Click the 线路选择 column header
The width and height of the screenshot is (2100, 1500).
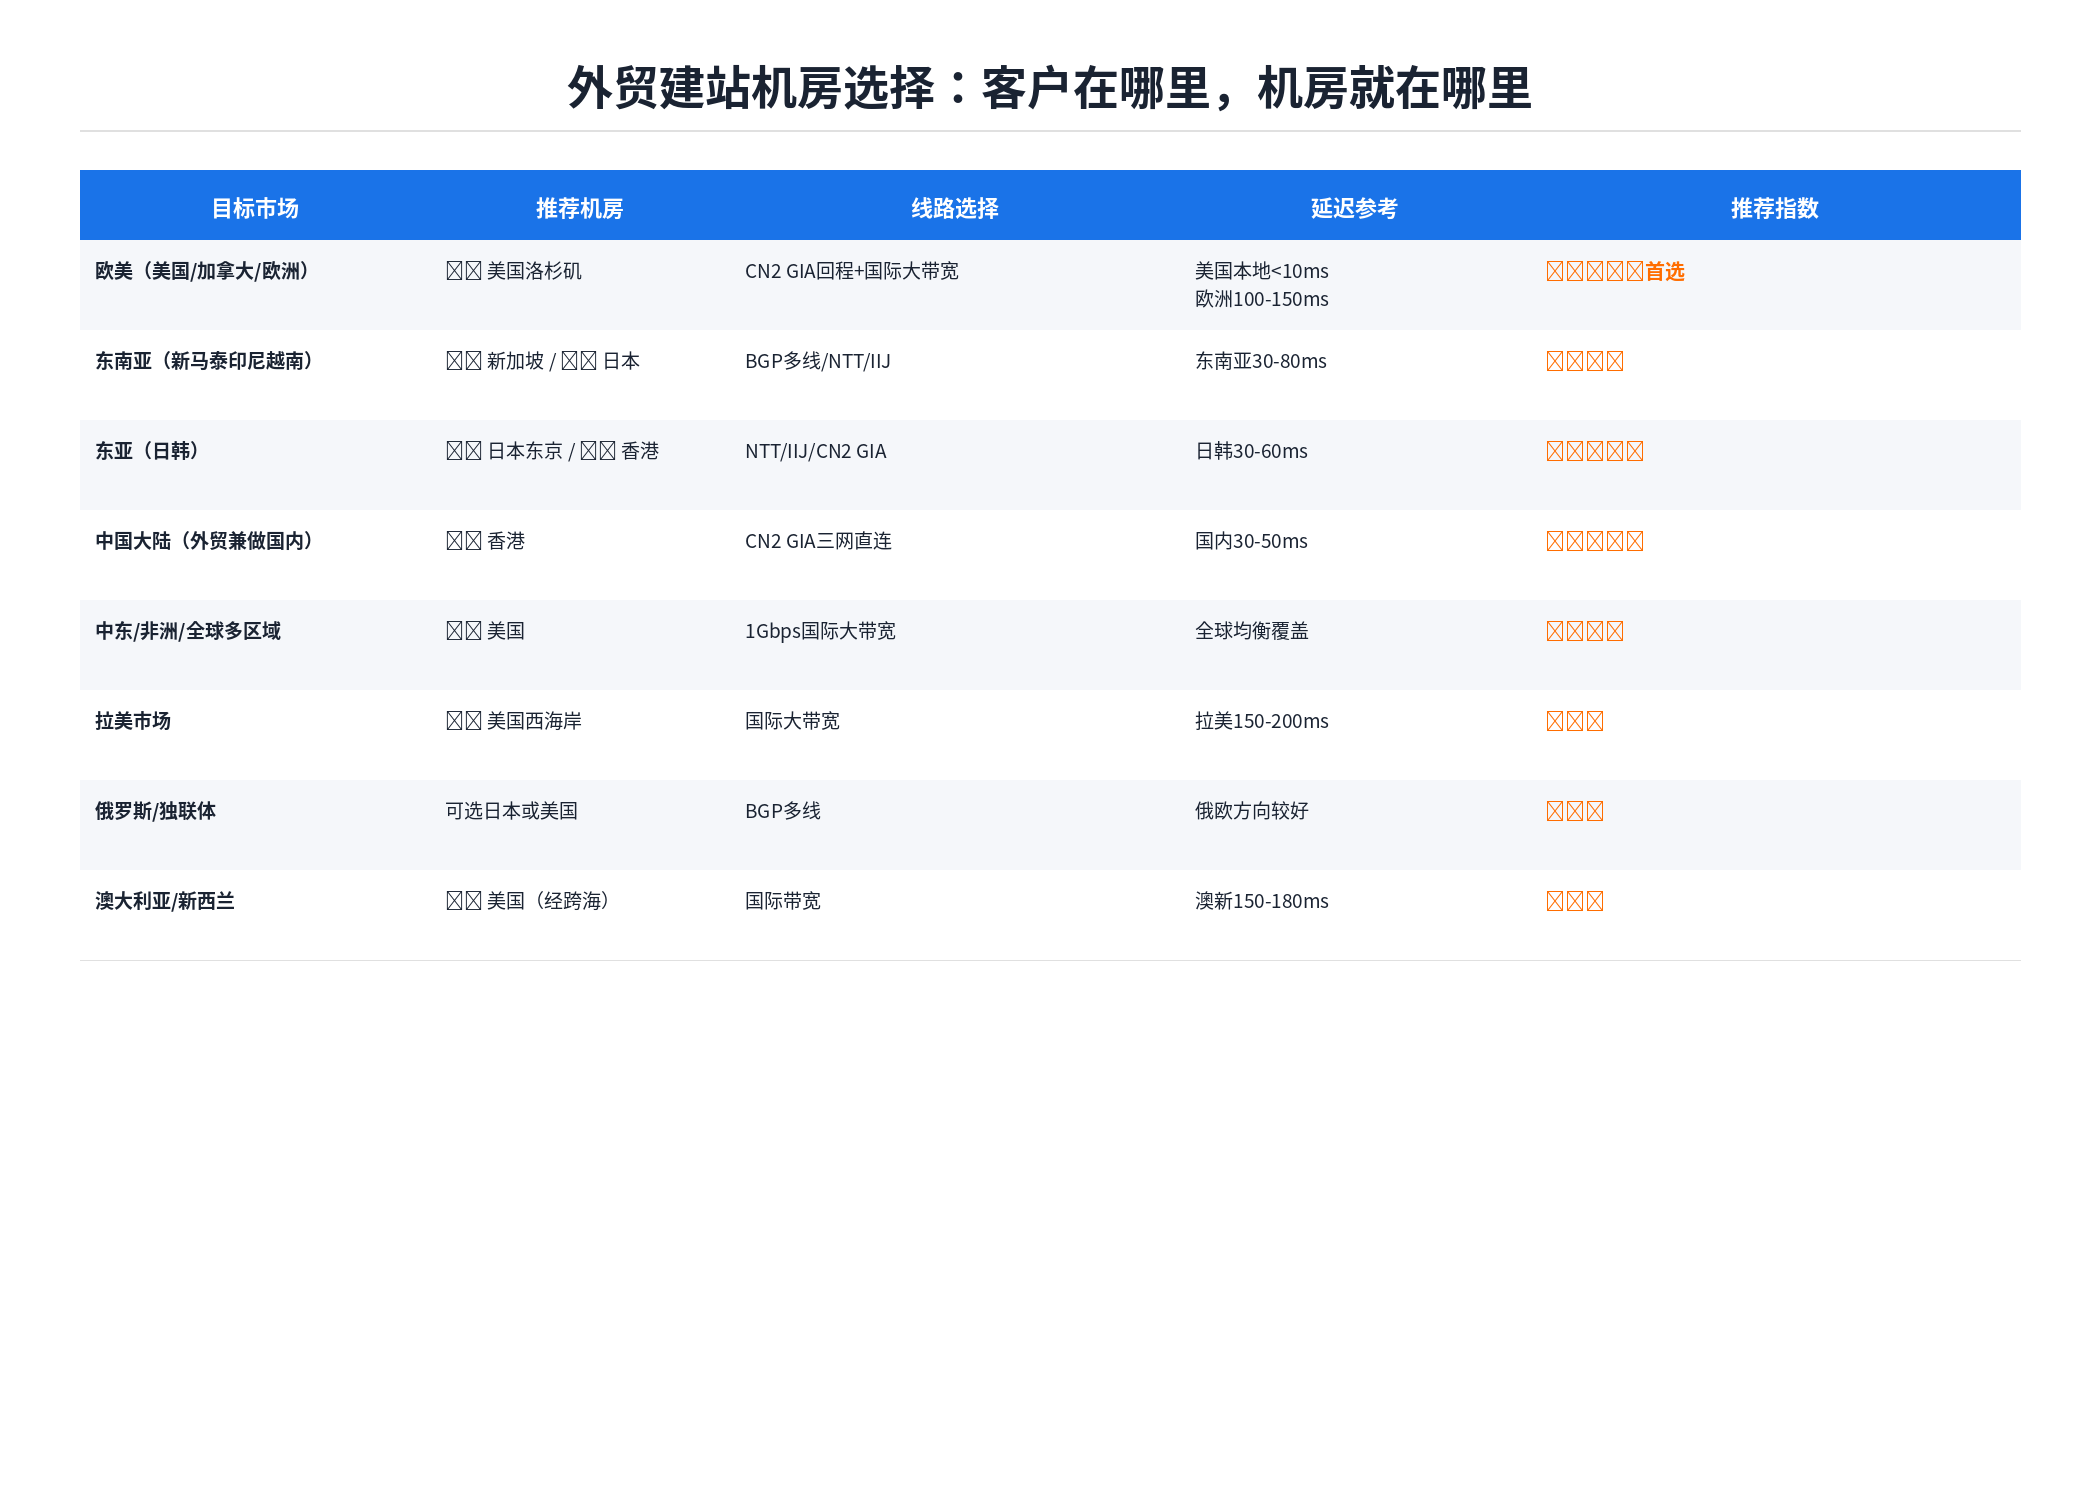(955, 208)
